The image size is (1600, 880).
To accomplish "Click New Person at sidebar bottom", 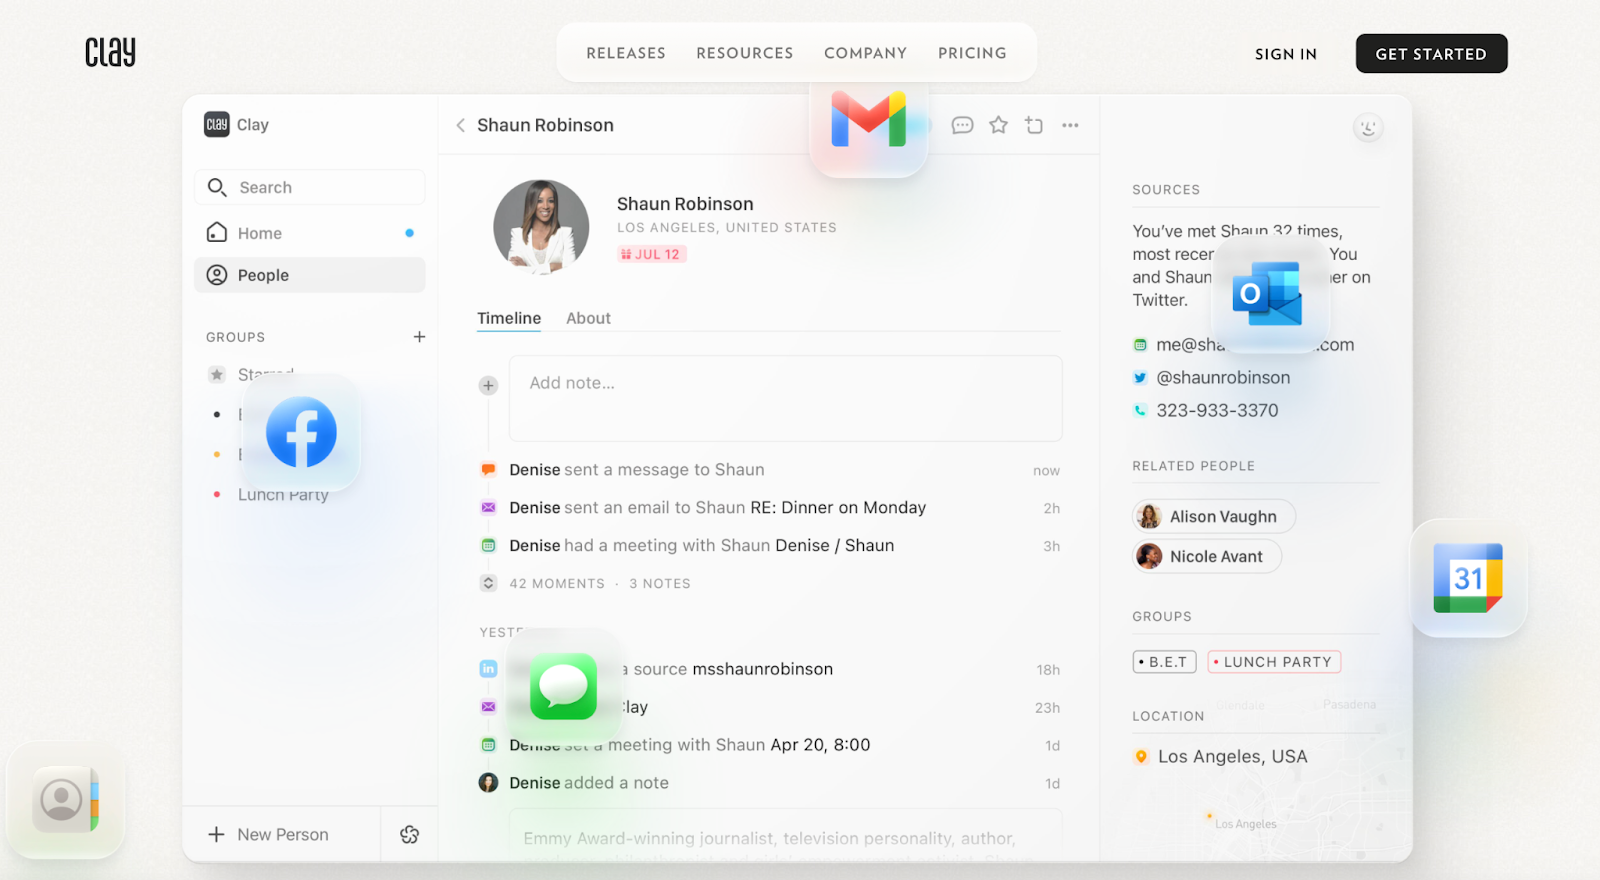I will tap(268, 835).
